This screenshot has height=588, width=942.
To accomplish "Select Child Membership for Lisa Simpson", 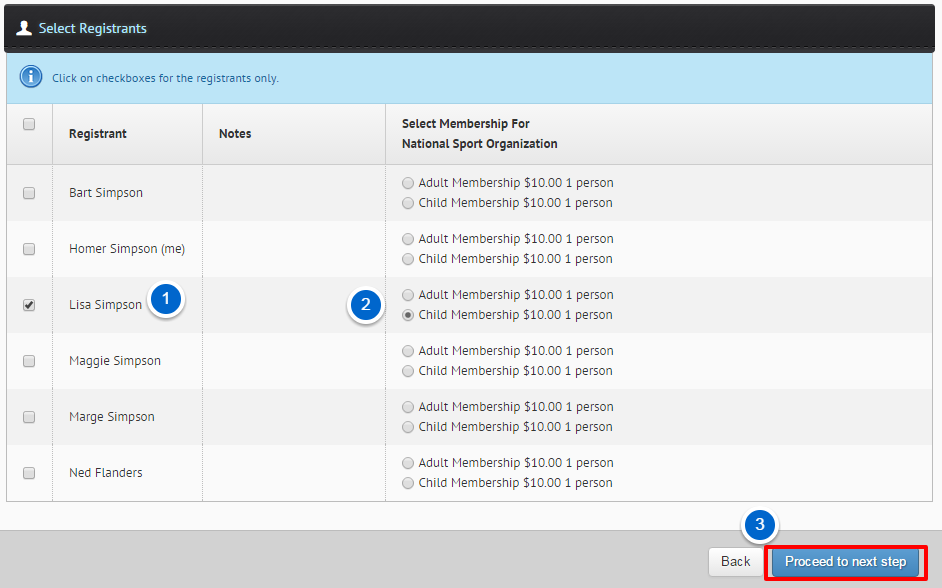I will (408, 315).
